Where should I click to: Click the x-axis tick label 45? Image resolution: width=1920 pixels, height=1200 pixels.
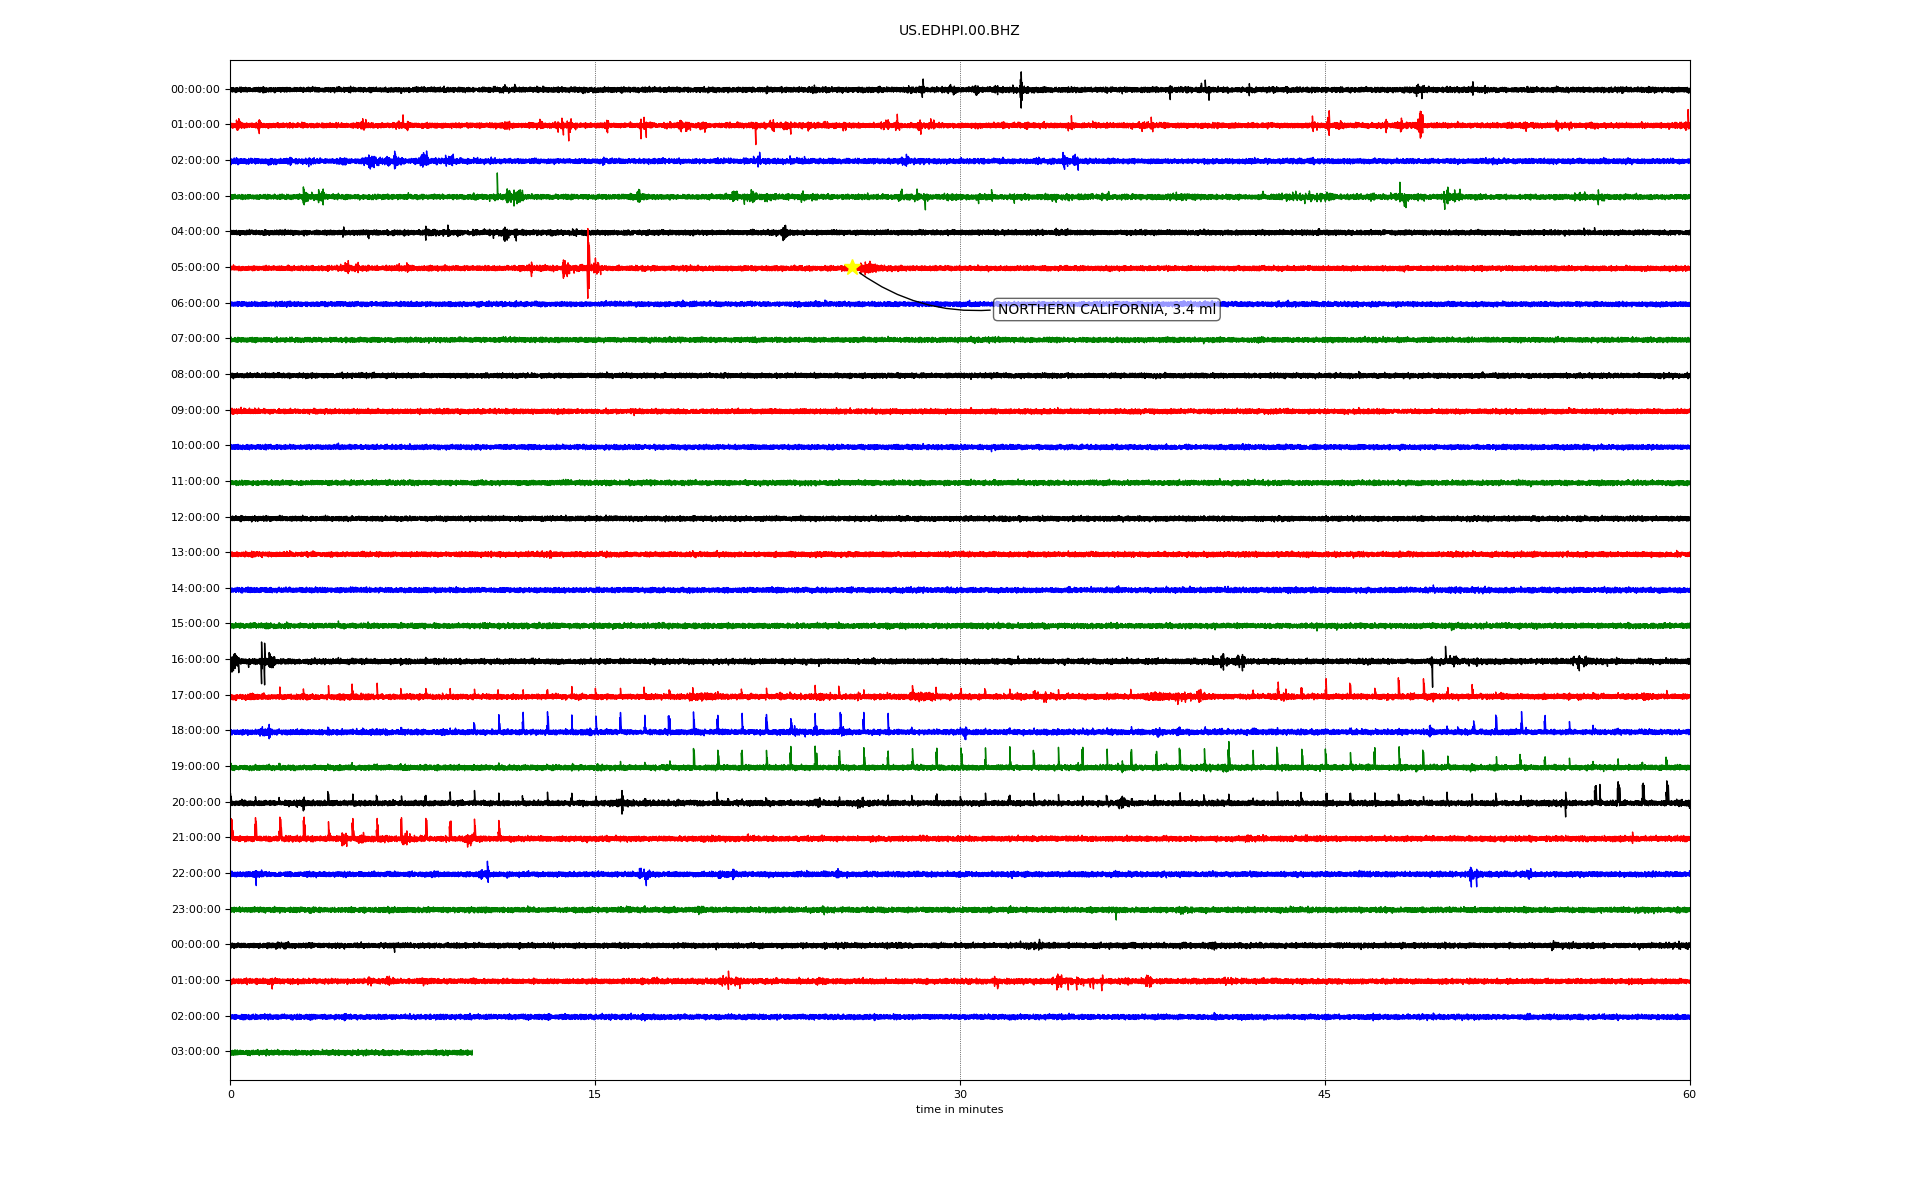click(1325, 1094)
